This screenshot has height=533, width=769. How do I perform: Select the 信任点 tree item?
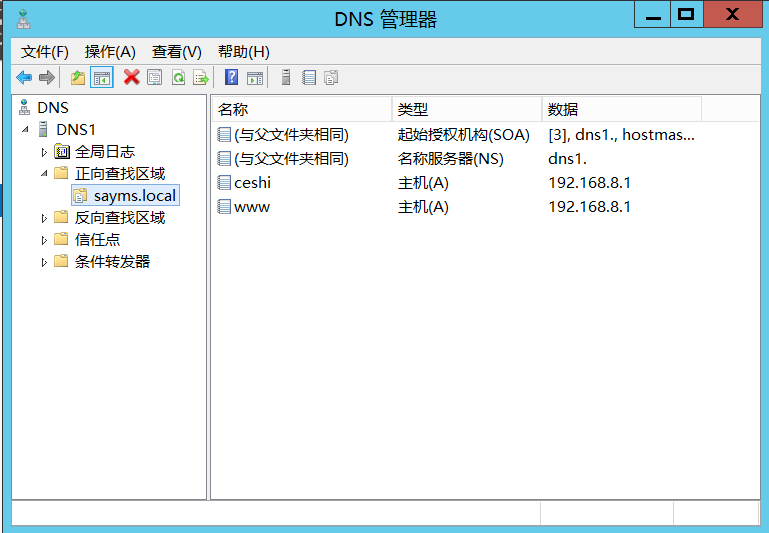point(98,239)
